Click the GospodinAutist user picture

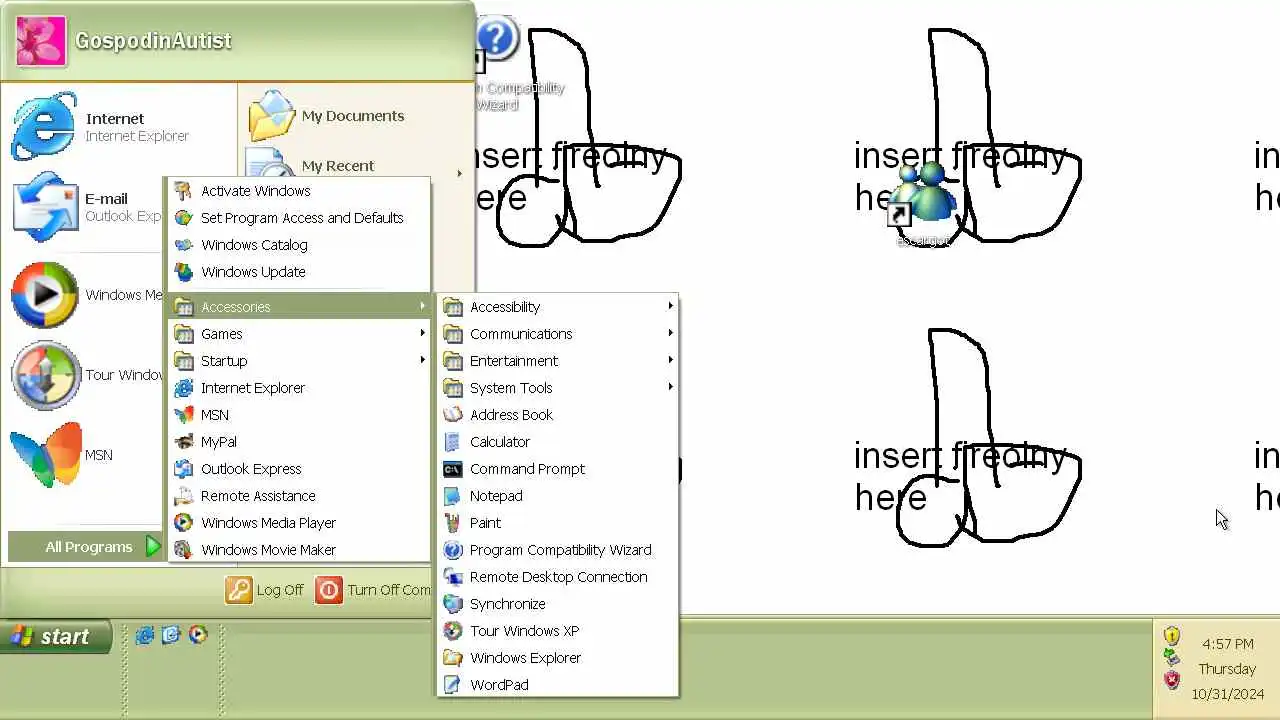pyautogui.click(x=41, y=41)
